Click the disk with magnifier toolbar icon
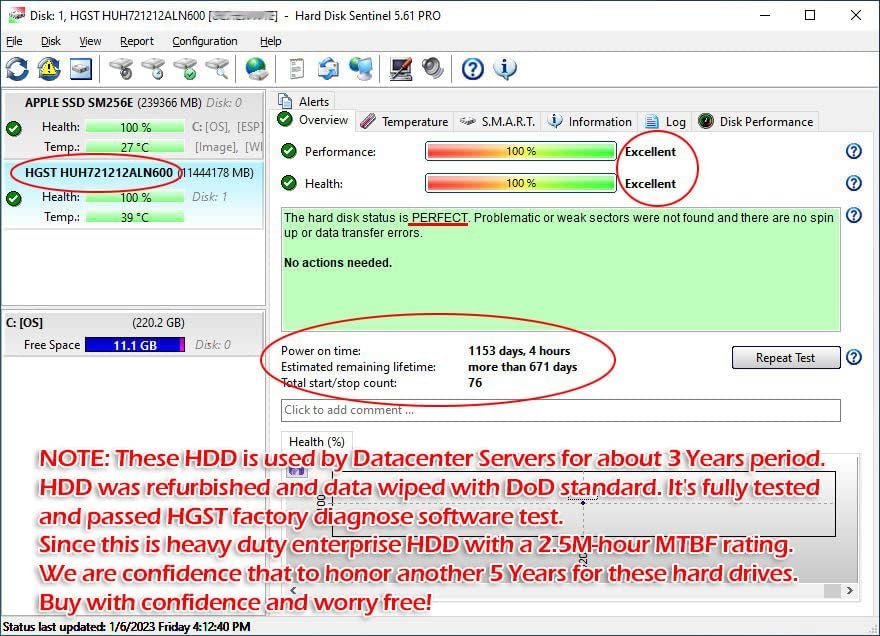 [x=217, y=69]
